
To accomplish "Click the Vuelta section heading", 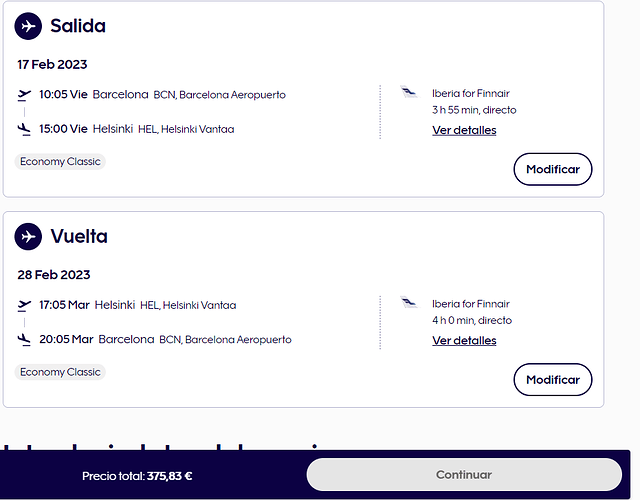I will (x=79, y=236).
